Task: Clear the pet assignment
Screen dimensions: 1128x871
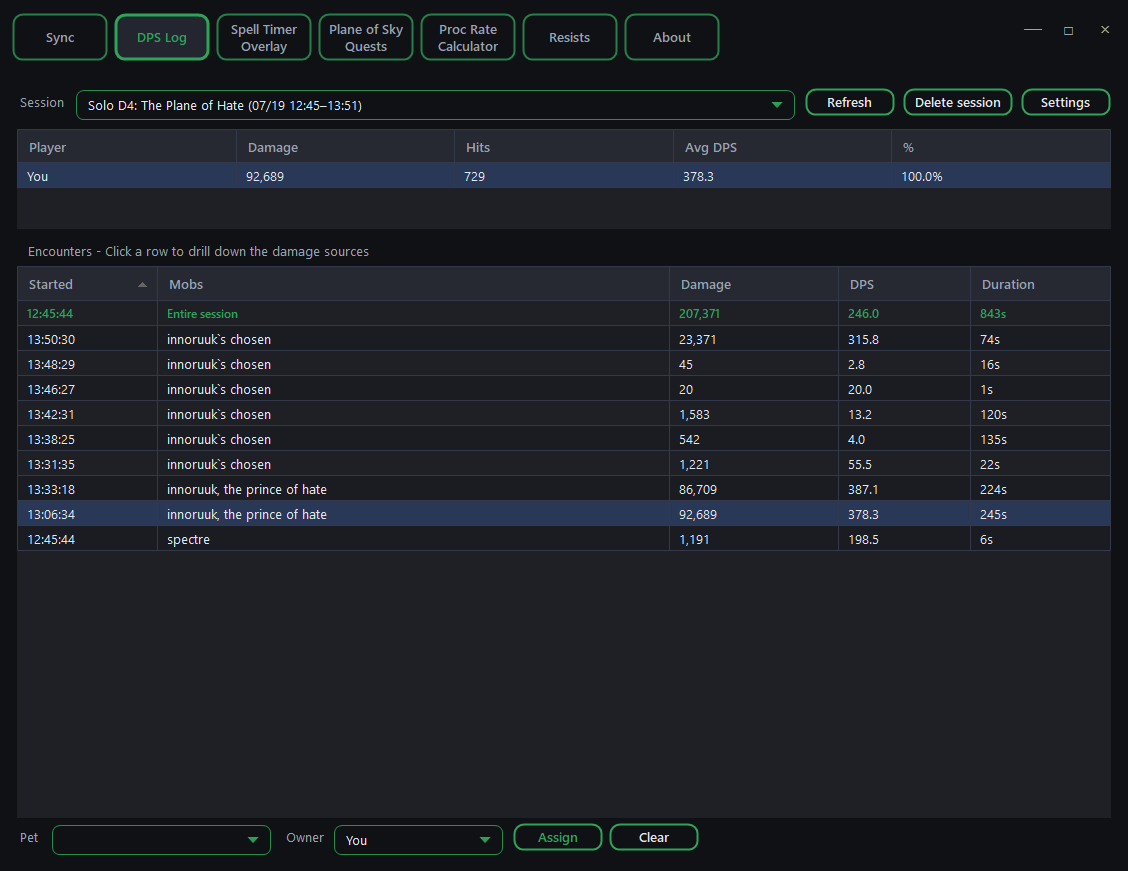Action: pyautogui.click(x=654, y=837)
